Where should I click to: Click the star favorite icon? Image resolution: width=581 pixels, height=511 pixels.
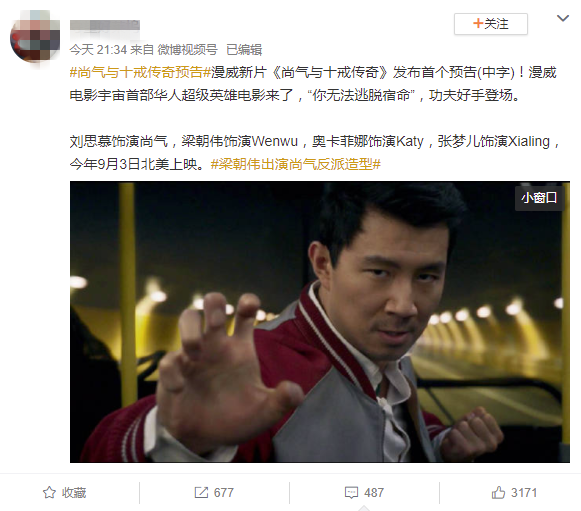click(x=49, y=492)
